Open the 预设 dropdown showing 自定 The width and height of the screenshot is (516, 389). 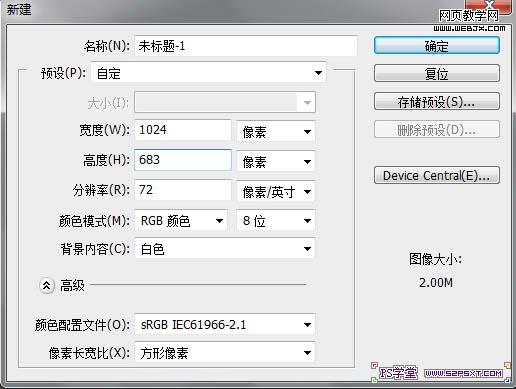(209, 72)
